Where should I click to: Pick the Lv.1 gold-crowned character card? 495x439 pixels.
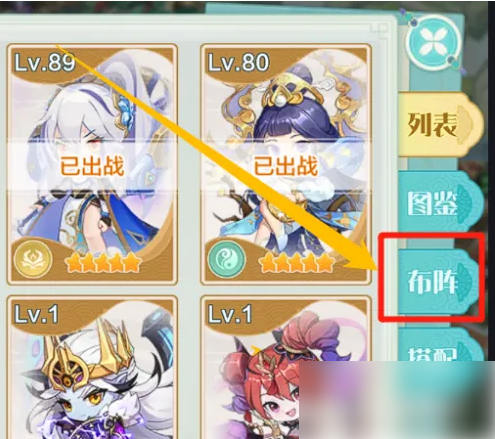(92, 367)
